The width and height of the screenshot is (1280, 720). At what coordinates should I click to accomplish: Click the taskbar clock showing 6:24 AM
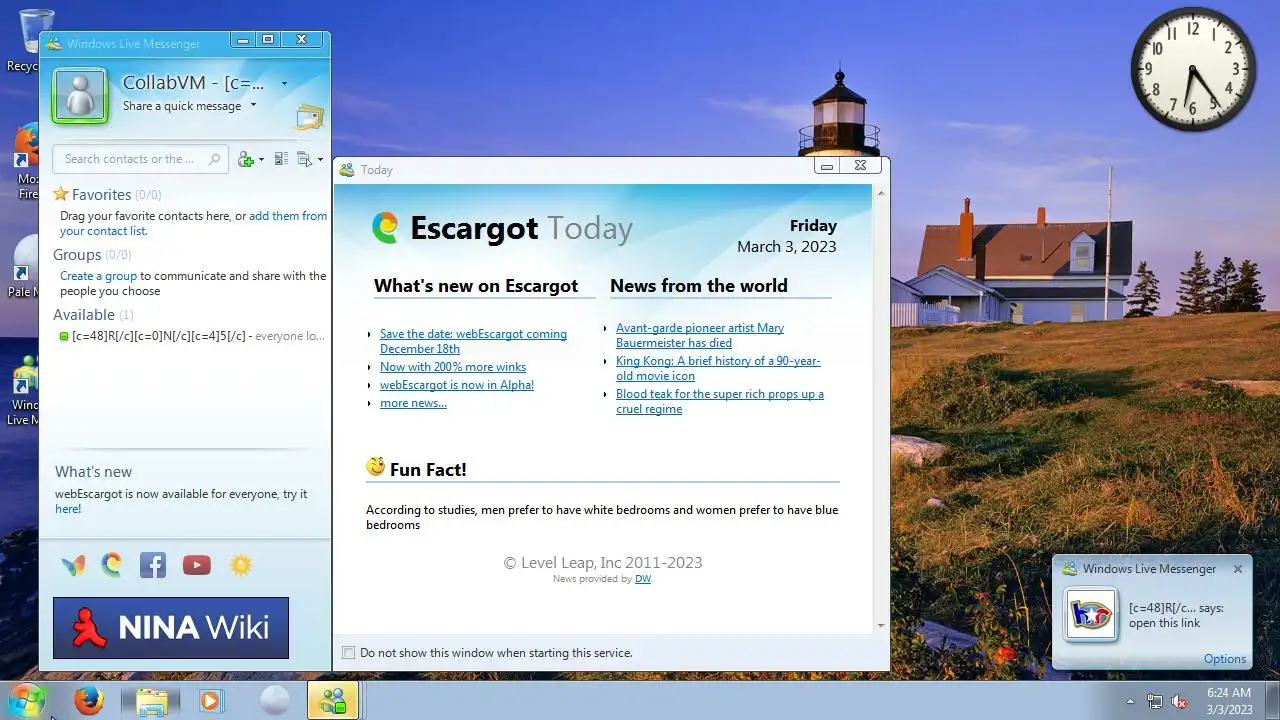1229,701
